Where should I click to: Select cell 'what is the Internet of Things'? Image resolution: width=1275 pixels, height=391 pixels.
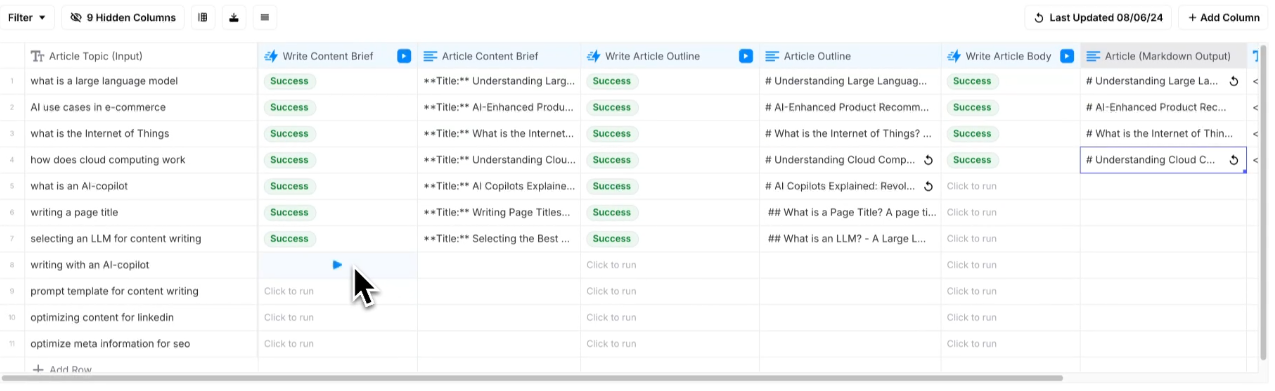[x=141, y=133]
